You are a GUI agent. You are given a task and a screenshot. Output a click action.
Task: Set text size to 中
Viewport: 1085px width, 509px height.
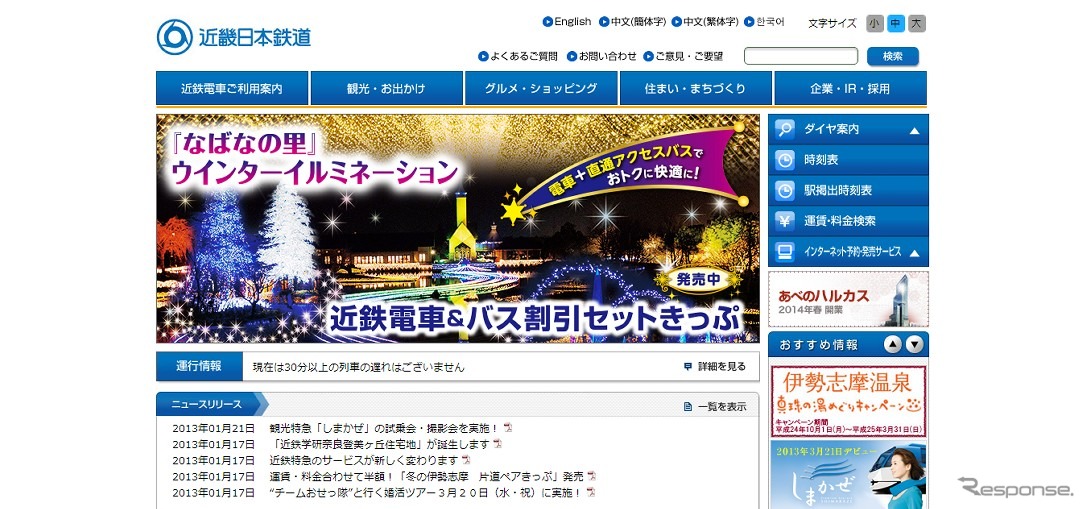pyautogui.click(x=896, y=24)
